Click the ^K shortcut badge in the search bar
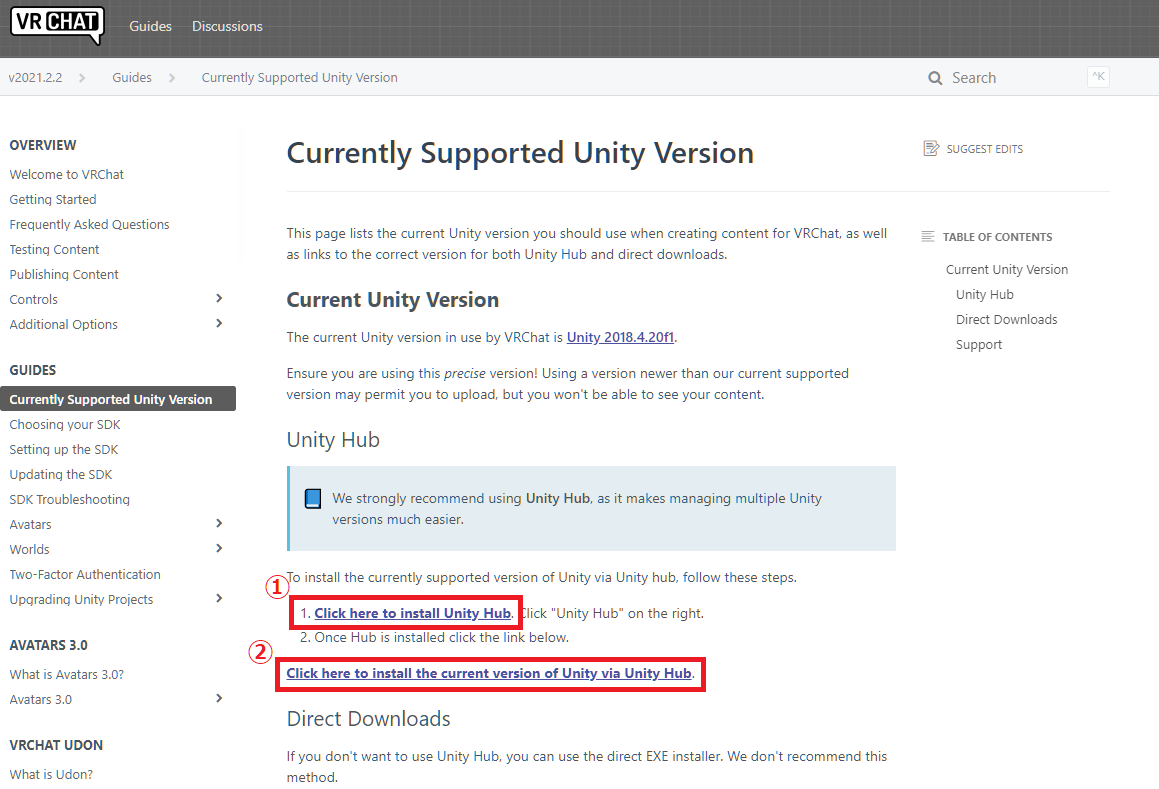Screen dimensions: 1159x789 click(1097, 76)
